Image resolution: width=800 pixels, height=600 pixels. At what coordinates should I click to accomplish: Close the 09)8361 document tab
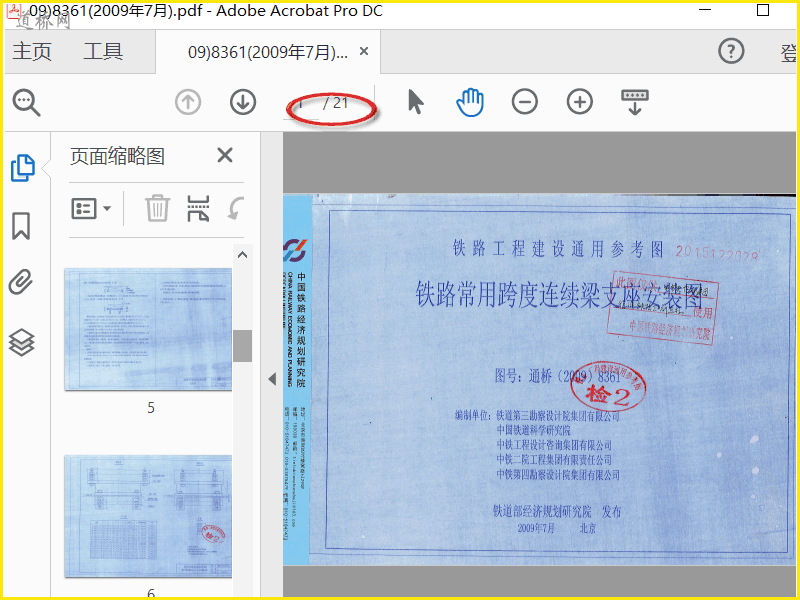point(364,51)
